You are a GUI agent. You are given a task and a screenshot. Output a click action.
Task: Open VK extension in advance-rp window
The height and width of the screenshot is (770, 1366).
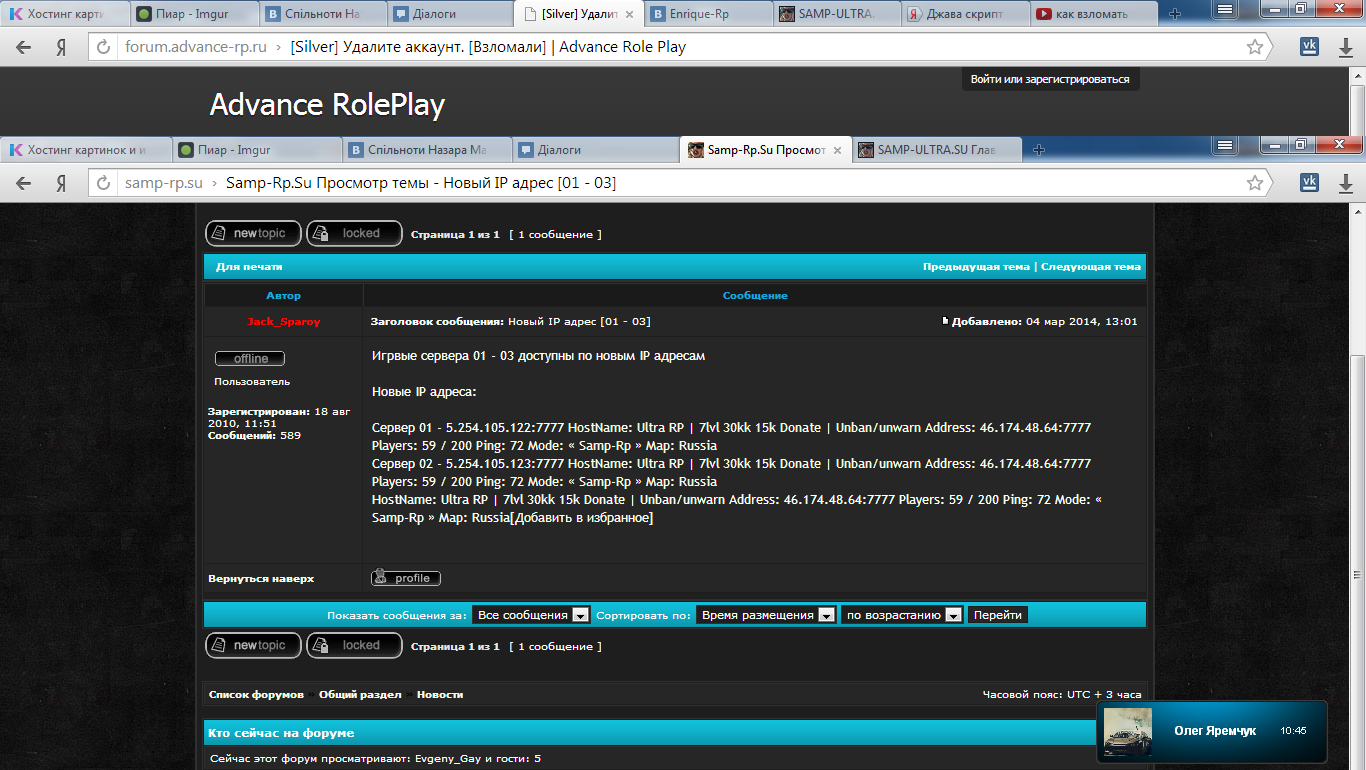coord(1308,46)
